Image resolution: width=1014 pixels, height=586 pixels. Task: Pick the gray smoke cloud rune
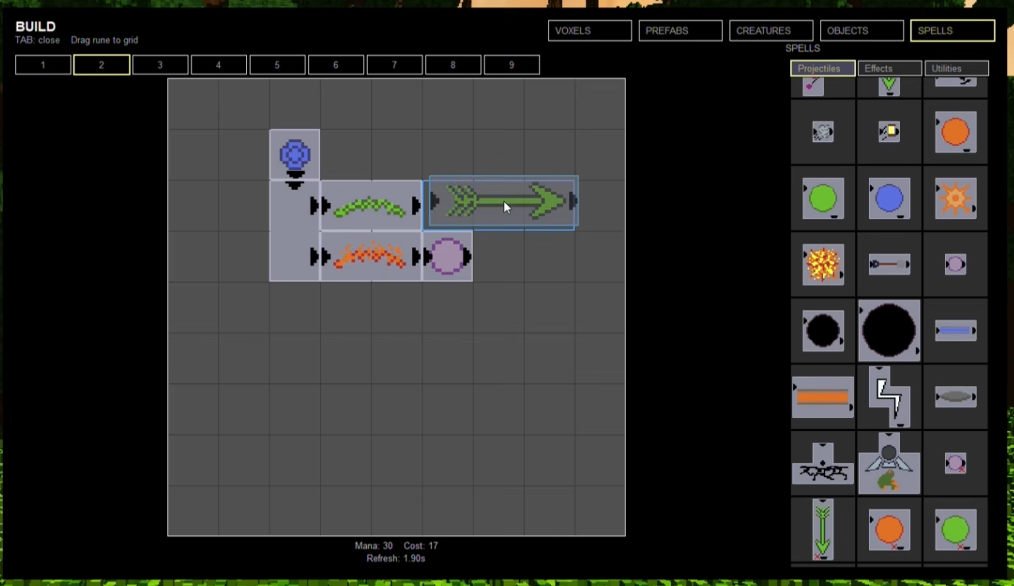823,132
